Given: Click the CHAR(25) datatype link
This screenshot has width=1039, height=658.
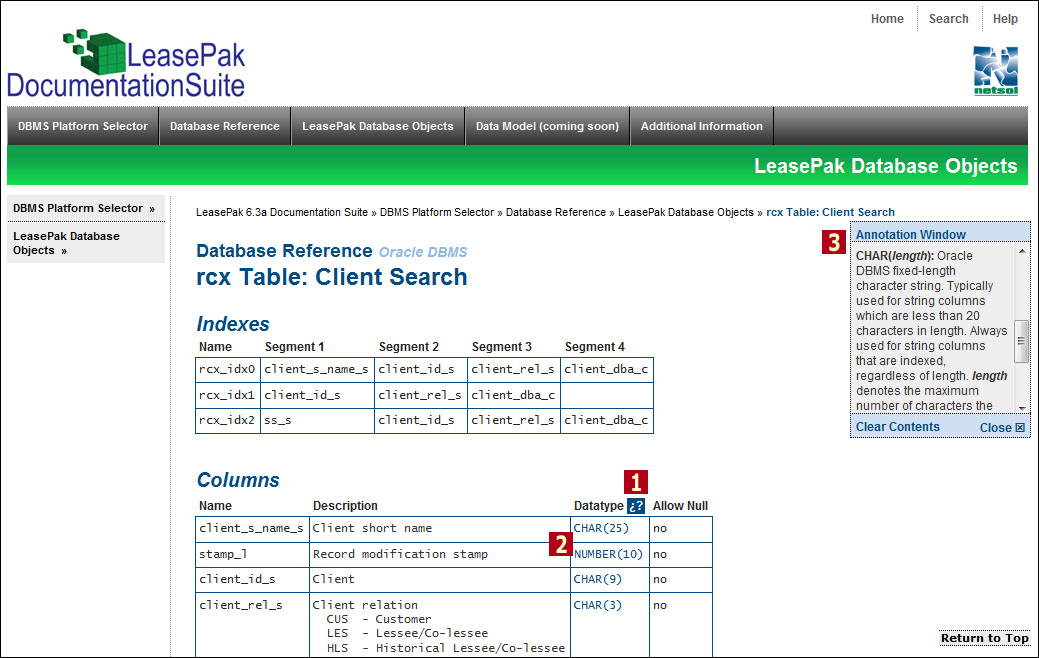Looking at the screenshot, I should pos(601,528).
